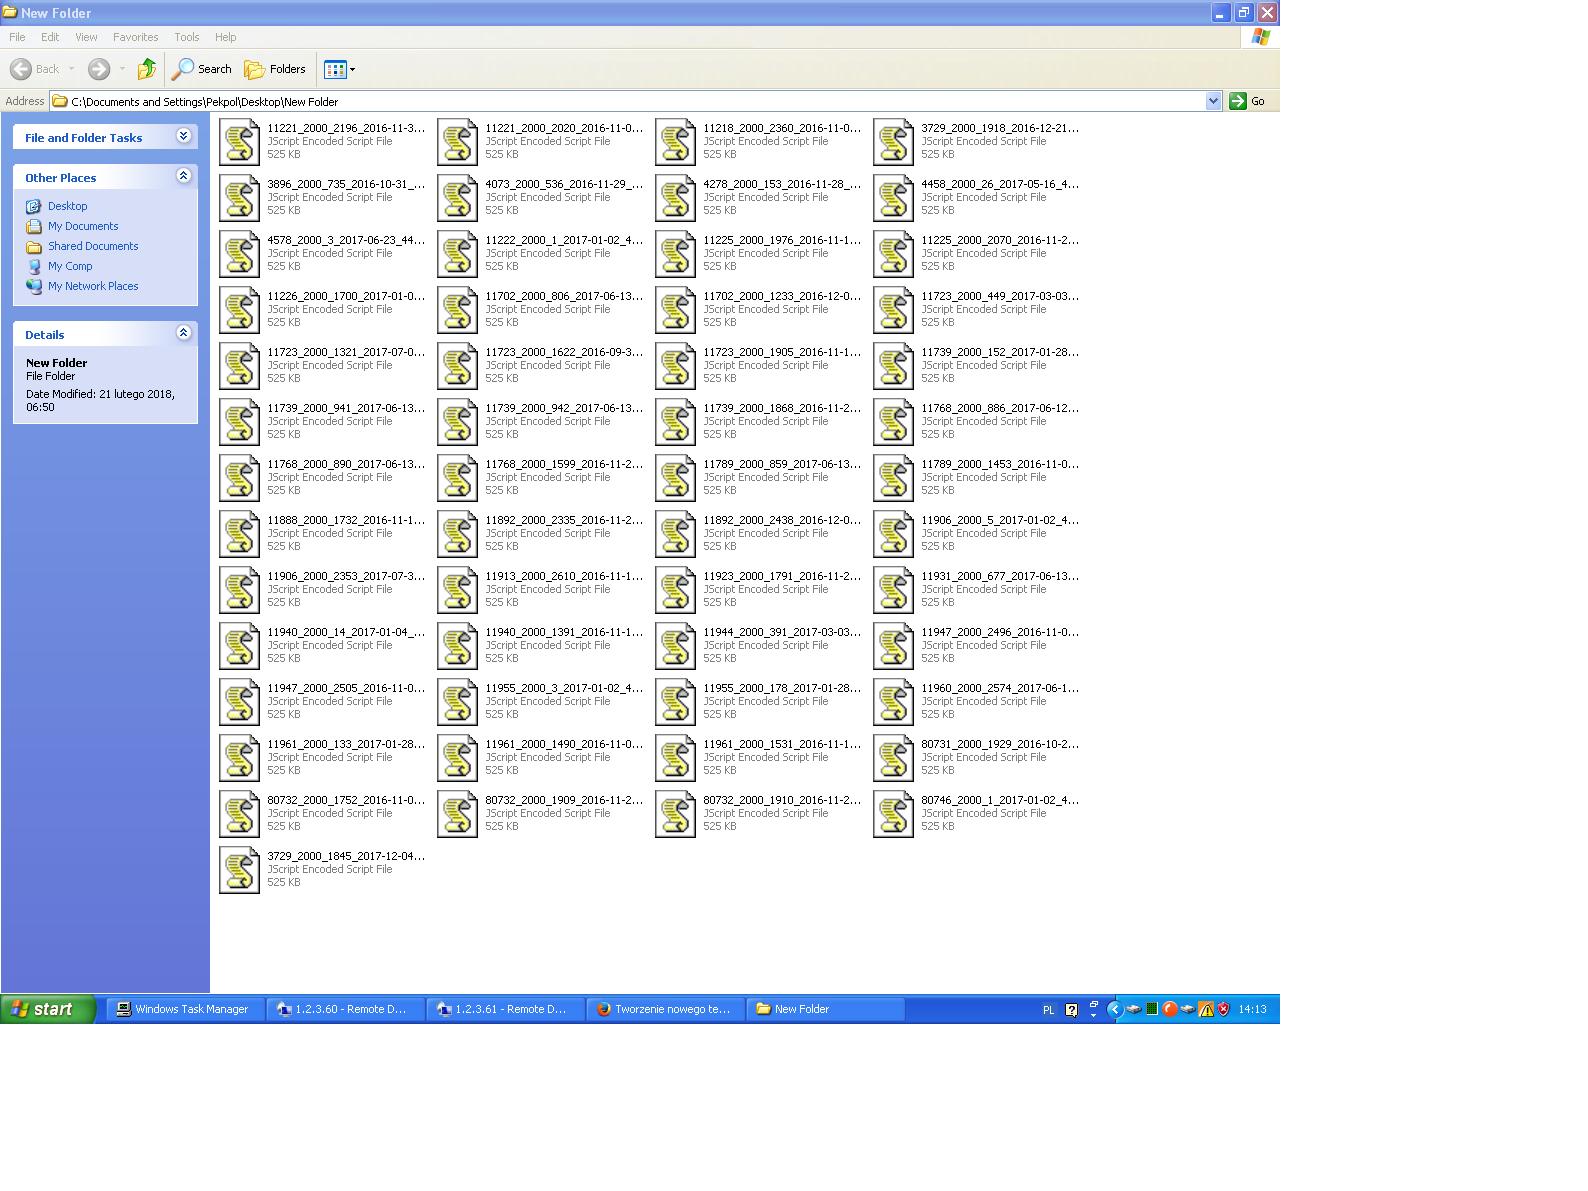Select script icon for 80746_2000_1 file
1588x1191 pixels.
[x=893, y=814]
